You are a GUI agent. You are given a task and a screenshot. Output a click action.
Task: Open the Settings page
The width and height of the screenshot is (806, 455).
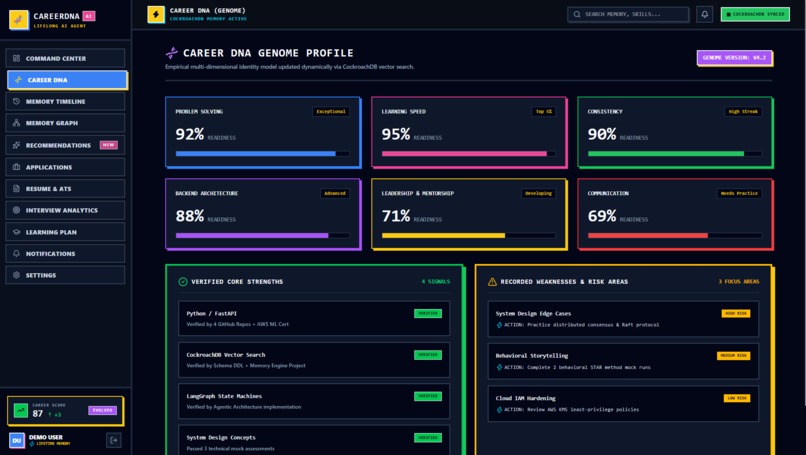click(x=65, y=275)
